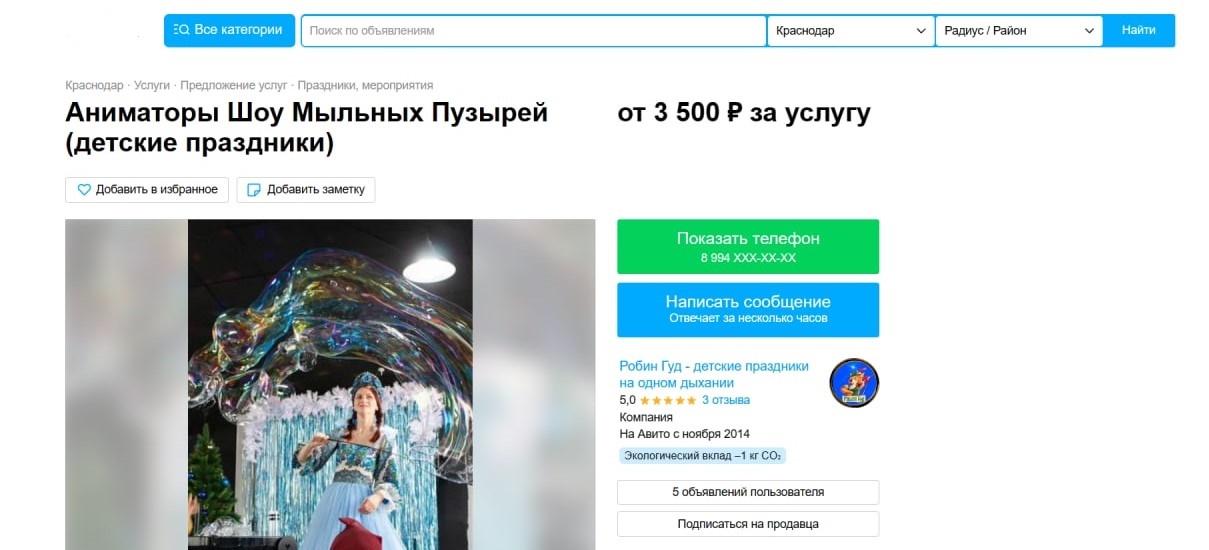Click Показать телефон green button

pyautogui.click(x=748, y=247)
